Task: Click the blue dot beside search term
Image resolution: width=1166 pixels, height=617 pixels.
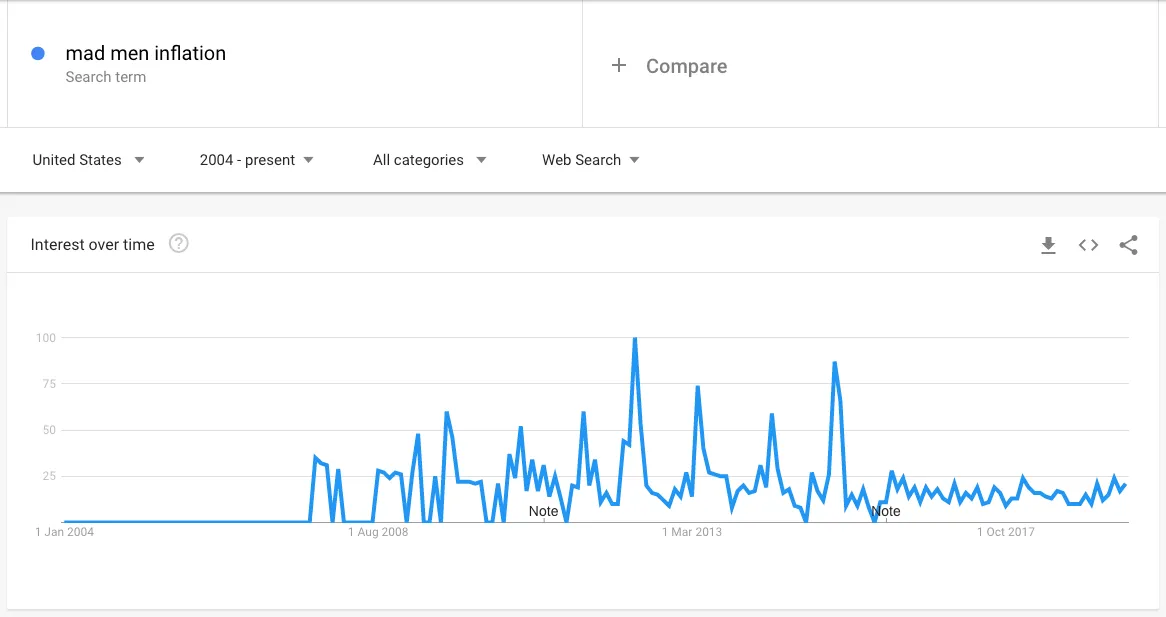Action: (38, 54)
